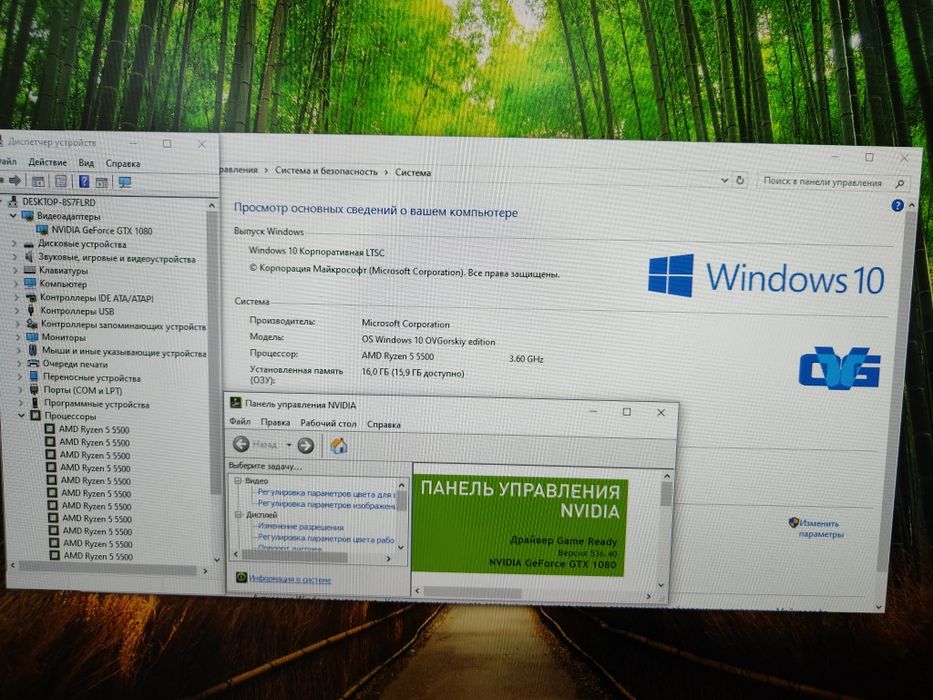Viewport: 933px width, 700px height.
Task: Select the Microsoft Corporation manufacturer value
Action: [405, 324]
